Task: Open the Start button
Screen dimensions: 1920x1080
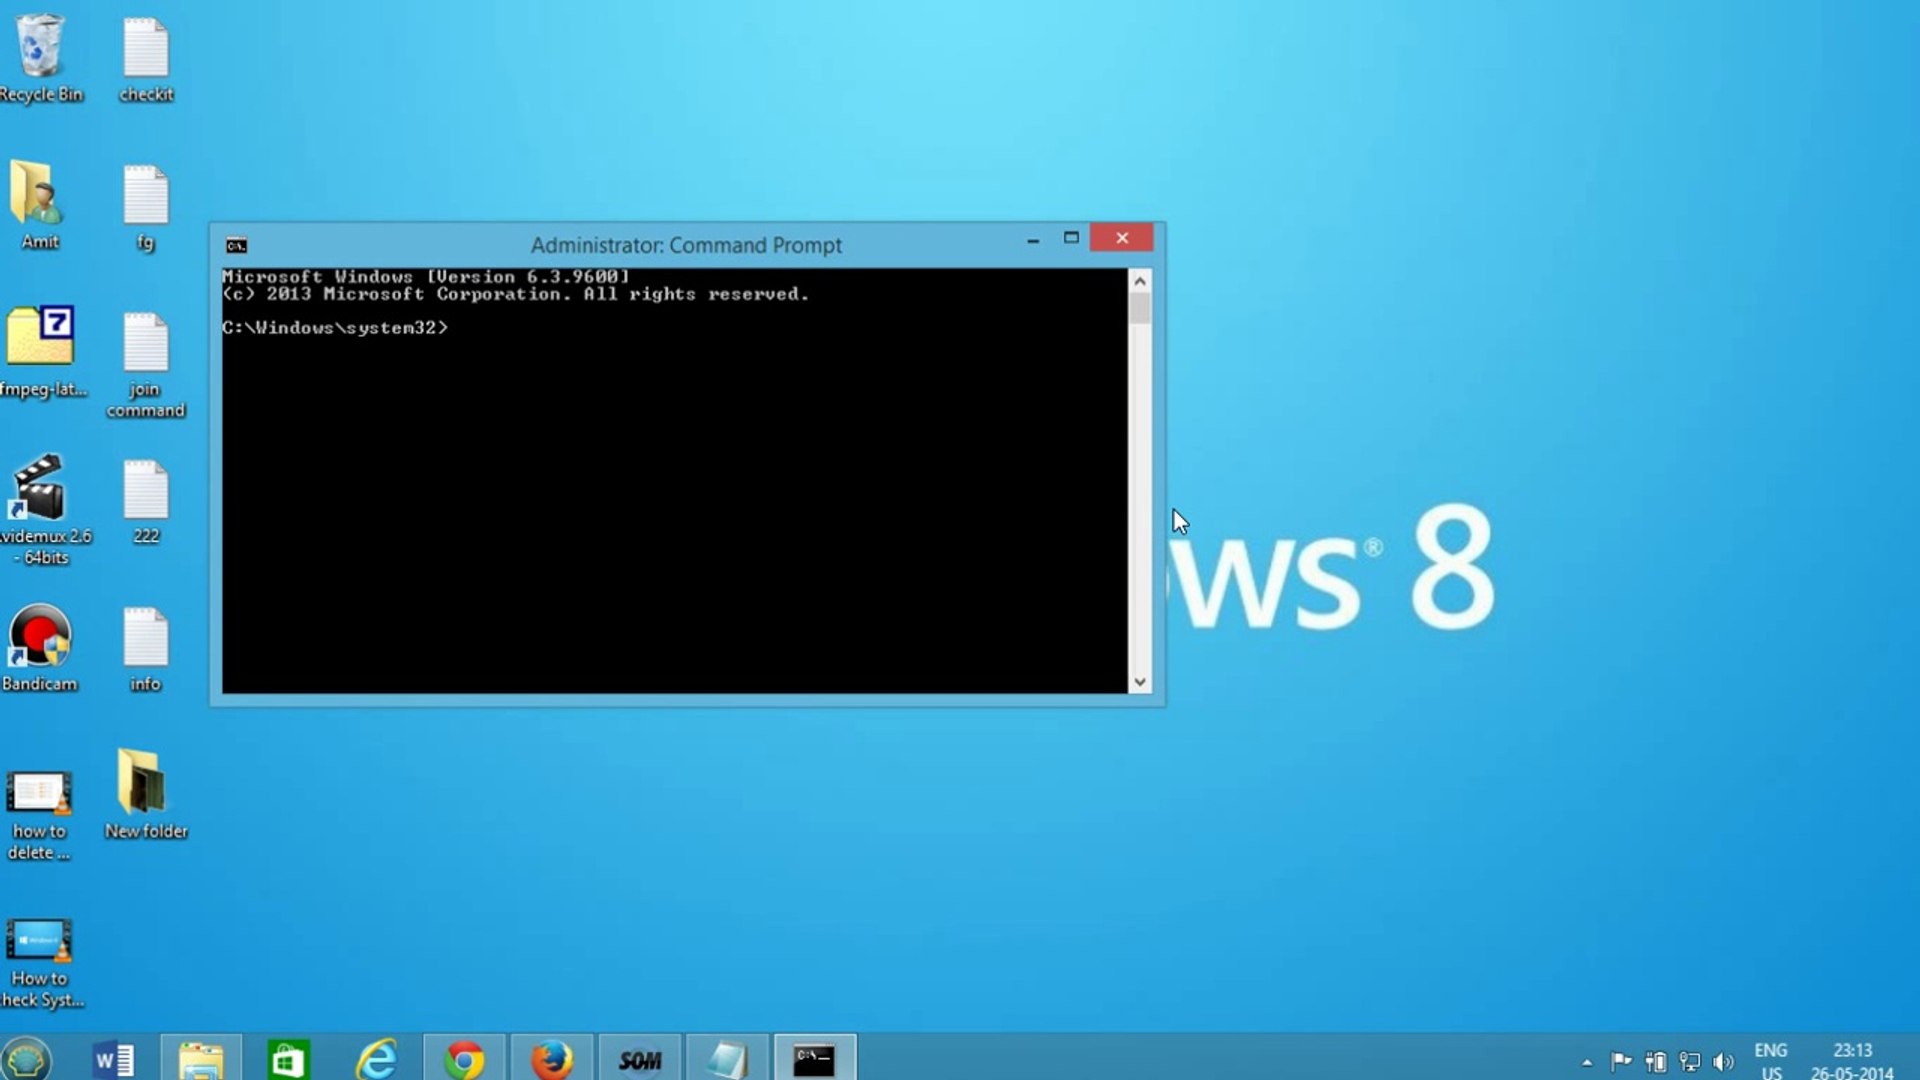Action: 26,1057
